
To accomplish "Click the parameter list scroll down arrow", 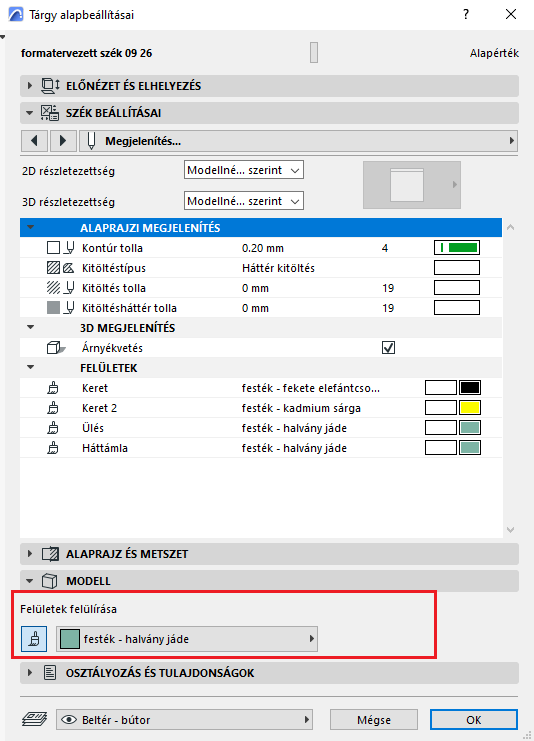I will (510, 530).
